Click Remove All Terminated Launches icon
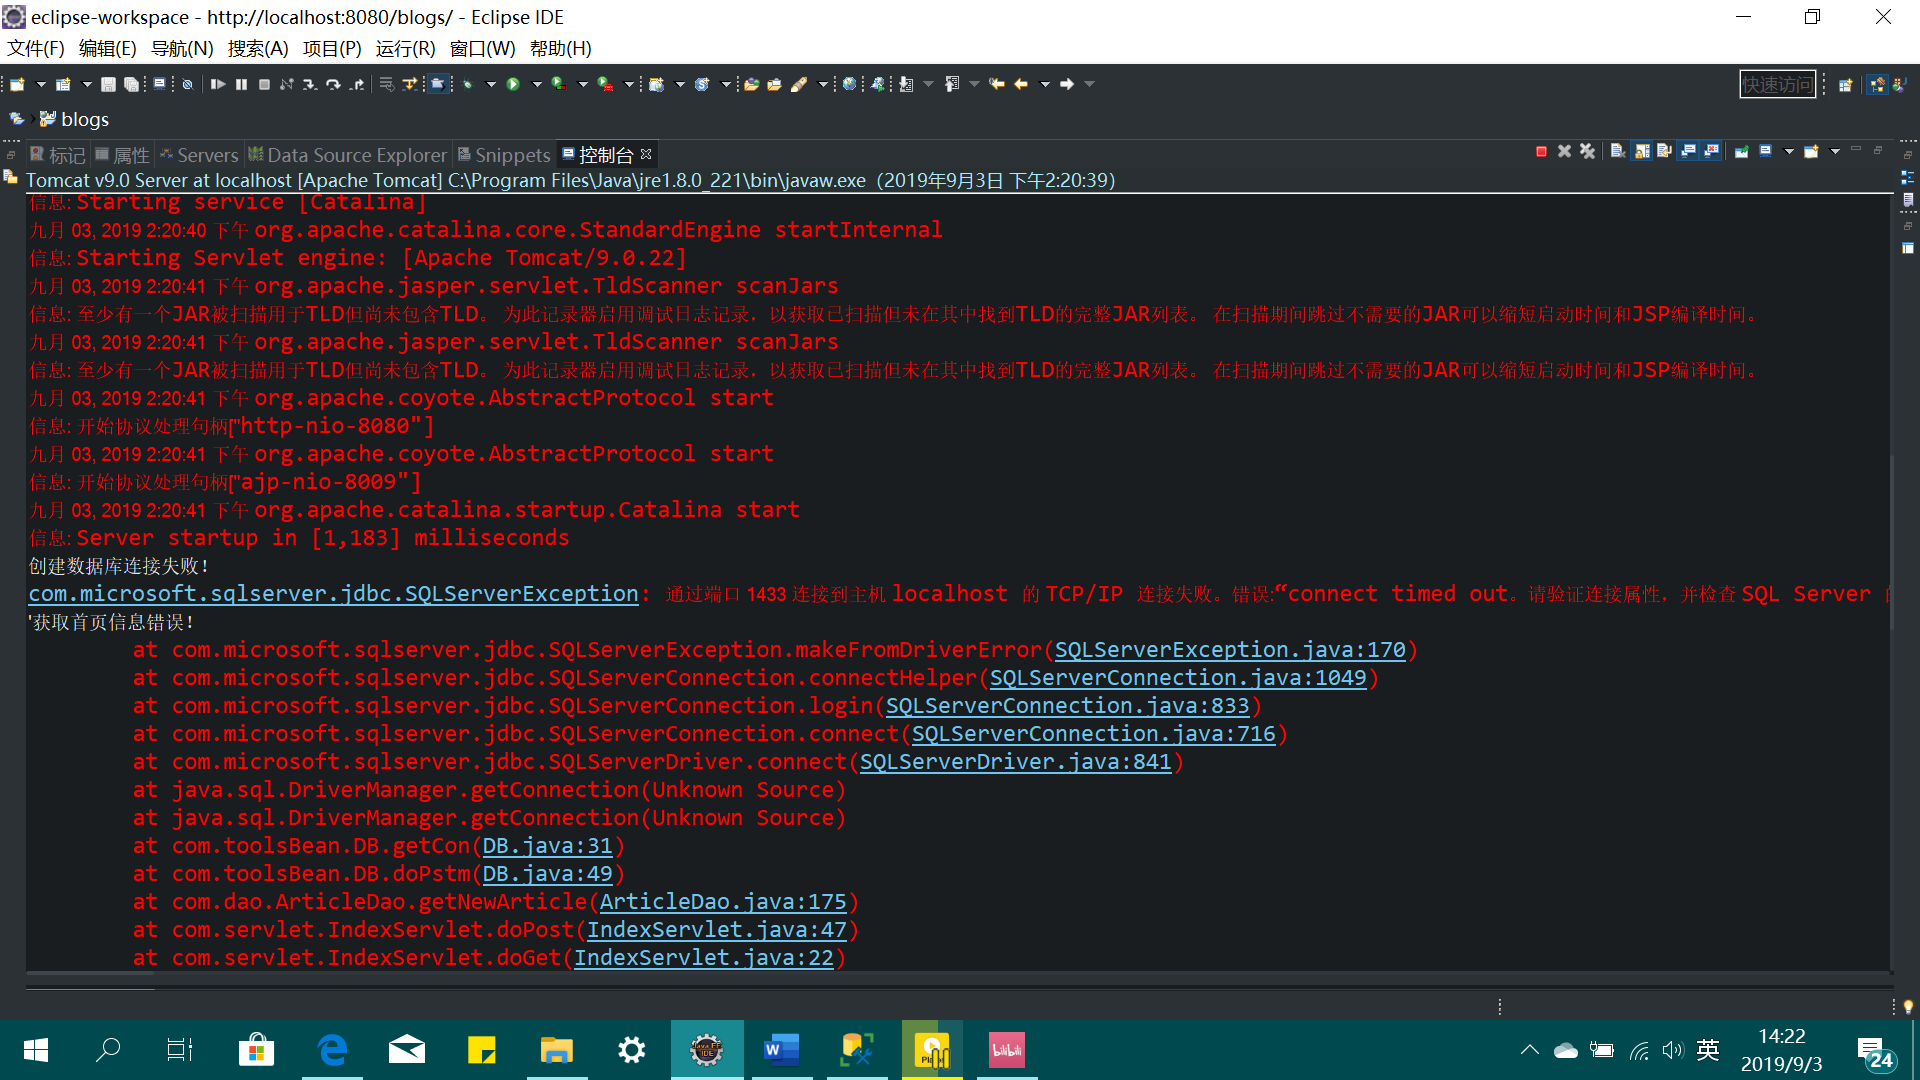 [x=1587, y=152]
